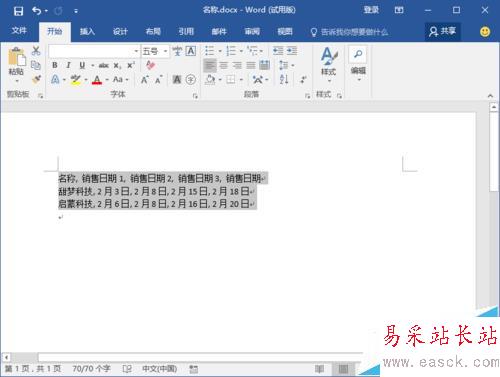The height and width of the screenshot is (377, 500).
Task: Toggle strikethrough abc formatting
Action: tap(104, 65)
